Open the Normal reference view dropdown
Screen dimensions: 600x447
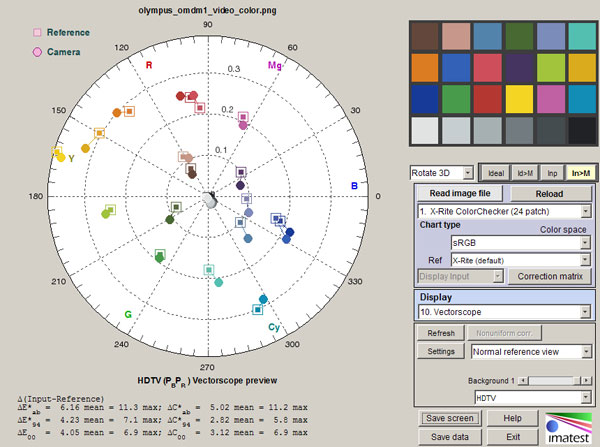point(532,351)
